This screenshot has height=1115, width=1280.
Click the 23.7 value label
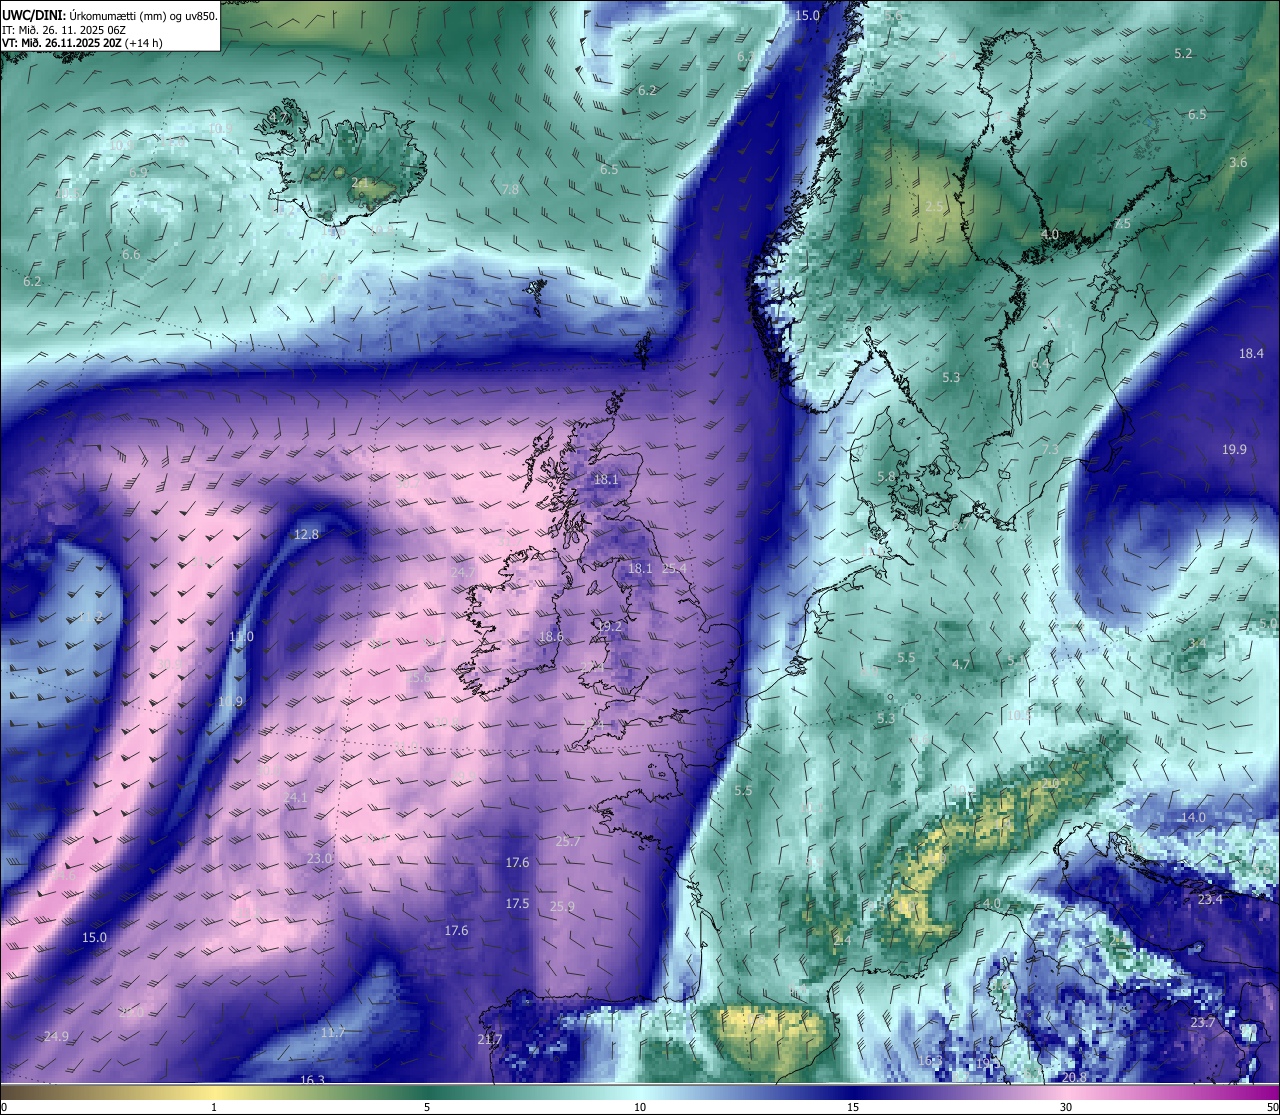click(1202, 1023)
